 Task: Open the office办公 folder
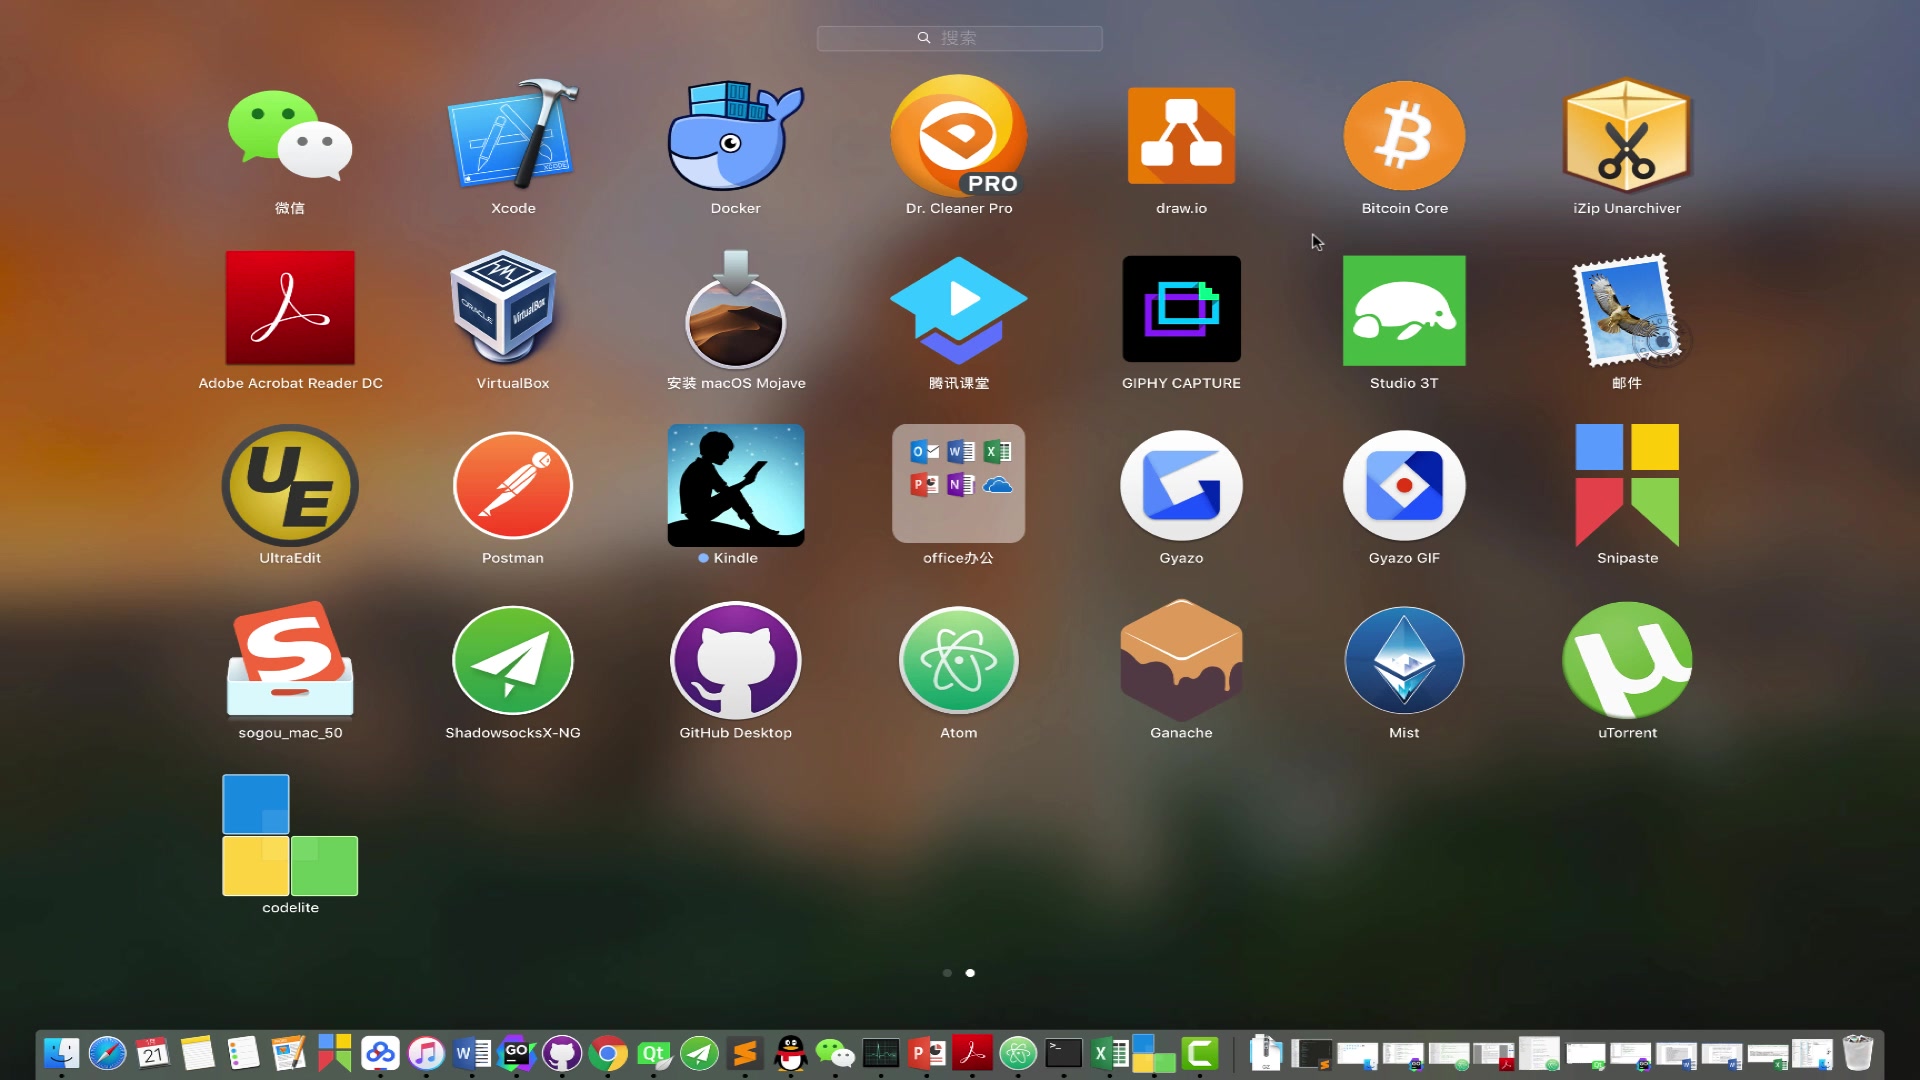point(958,484)
